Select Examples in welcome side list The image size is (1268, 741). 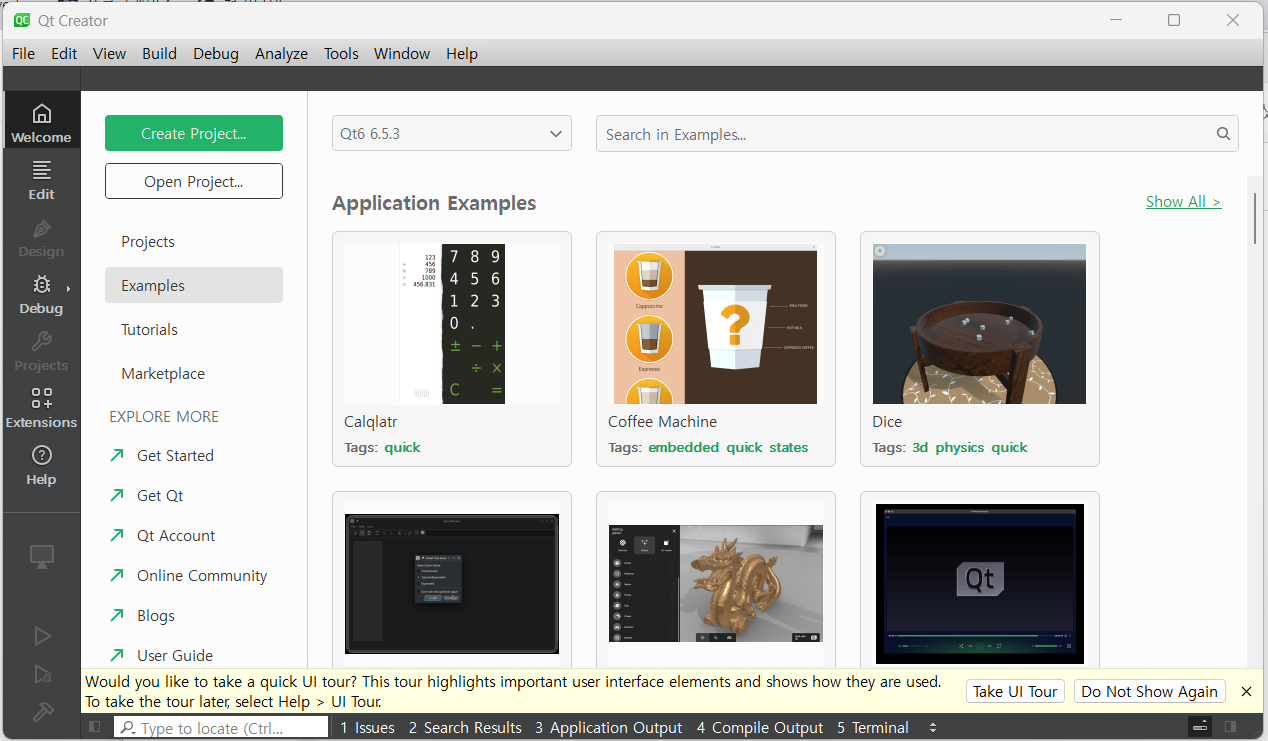194,285
